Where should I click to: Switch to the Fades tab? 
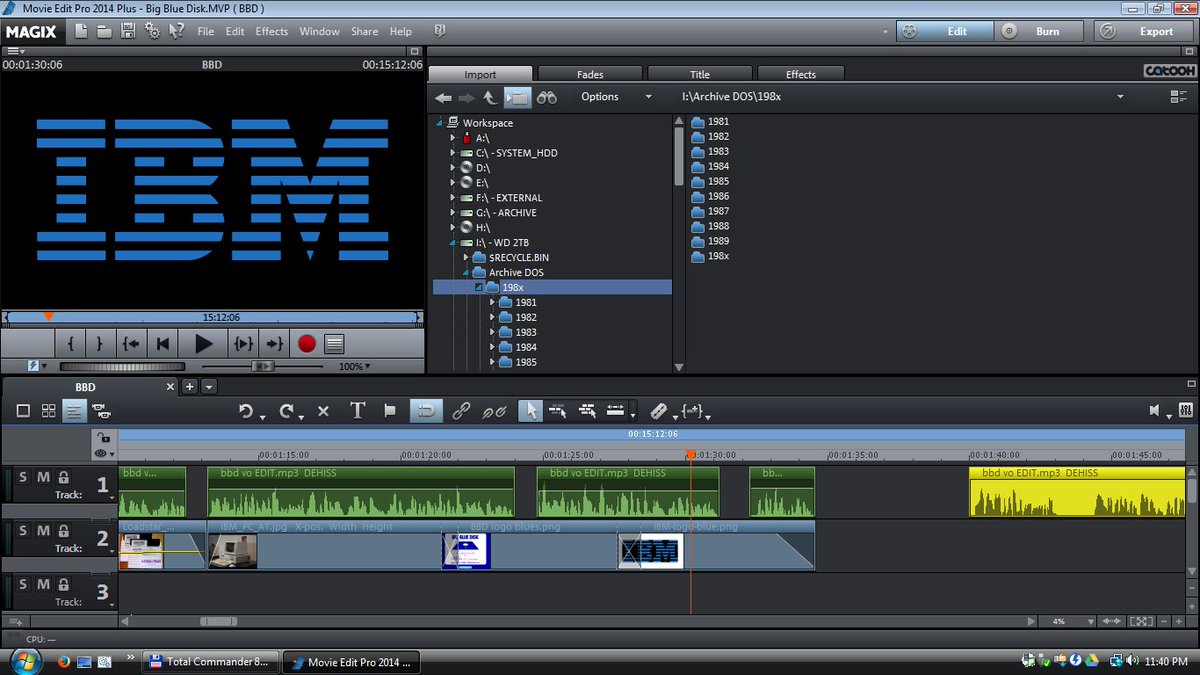pos(590,74)
